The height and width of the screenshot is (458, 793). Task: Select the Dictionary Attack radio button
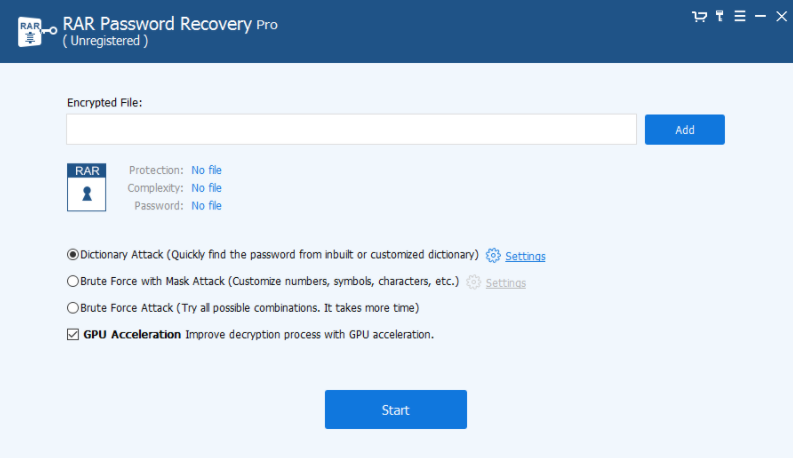click(x=73, y=254)
